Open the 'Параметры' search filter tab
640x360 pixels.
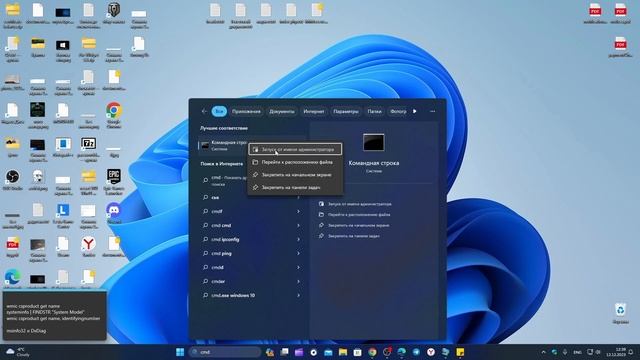point(346,111)
